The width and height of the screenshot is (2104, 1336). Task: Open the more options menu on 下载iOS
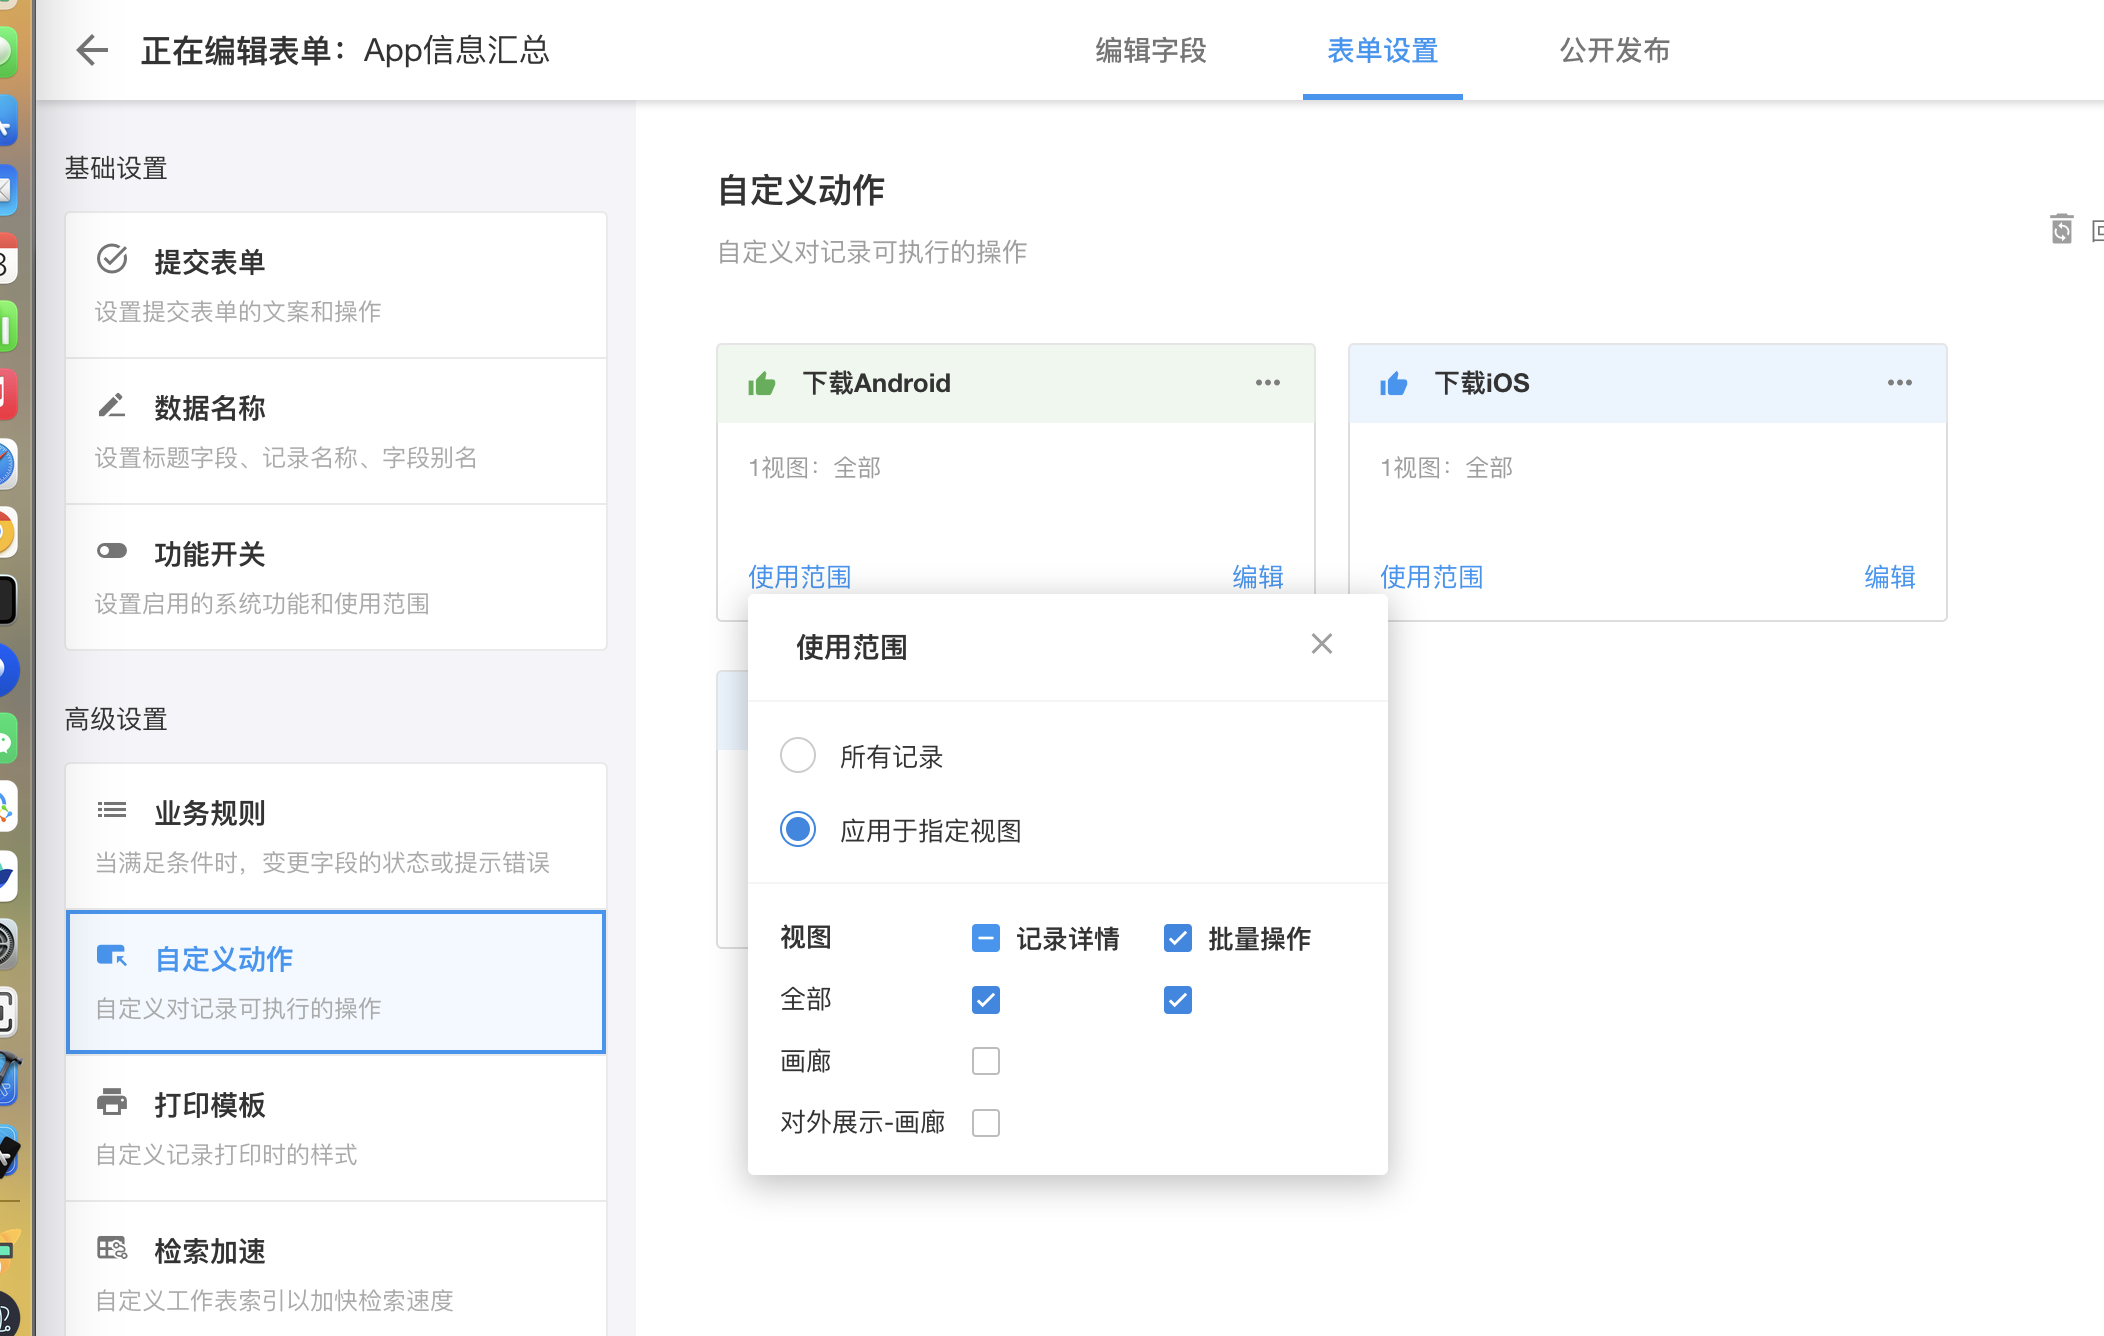(x=1900, y=383)
